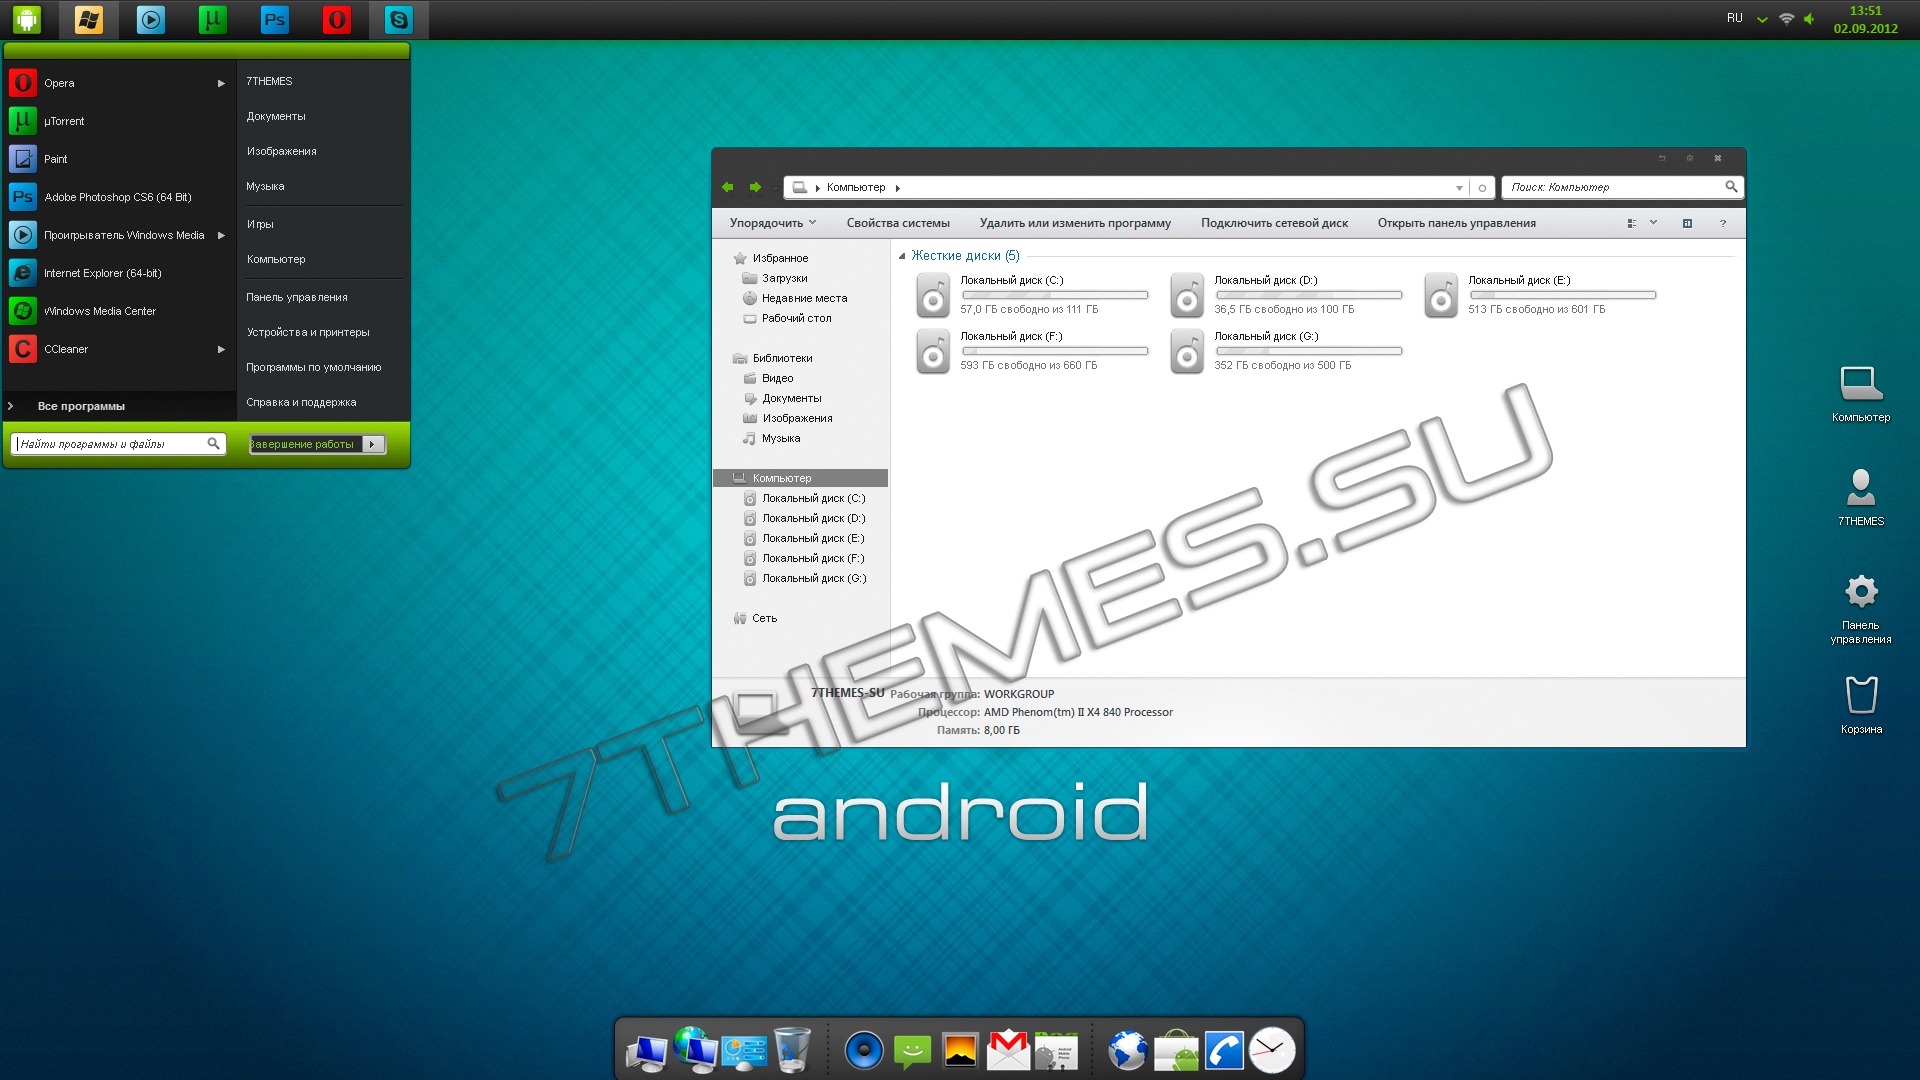Click Подключить сетевой диск
1920x1080 pixels.
click(x=1274, y=223)
